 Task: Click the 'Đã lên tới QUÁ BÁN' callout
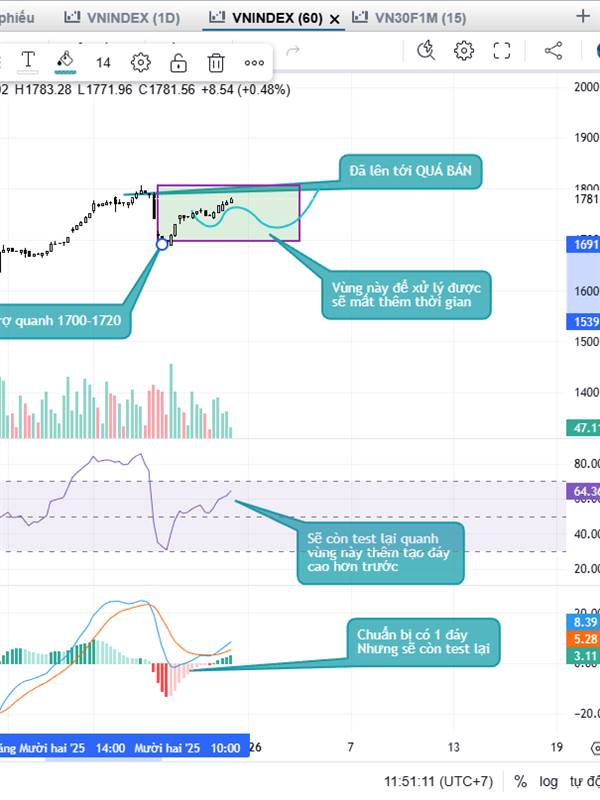tap(410, 172)
